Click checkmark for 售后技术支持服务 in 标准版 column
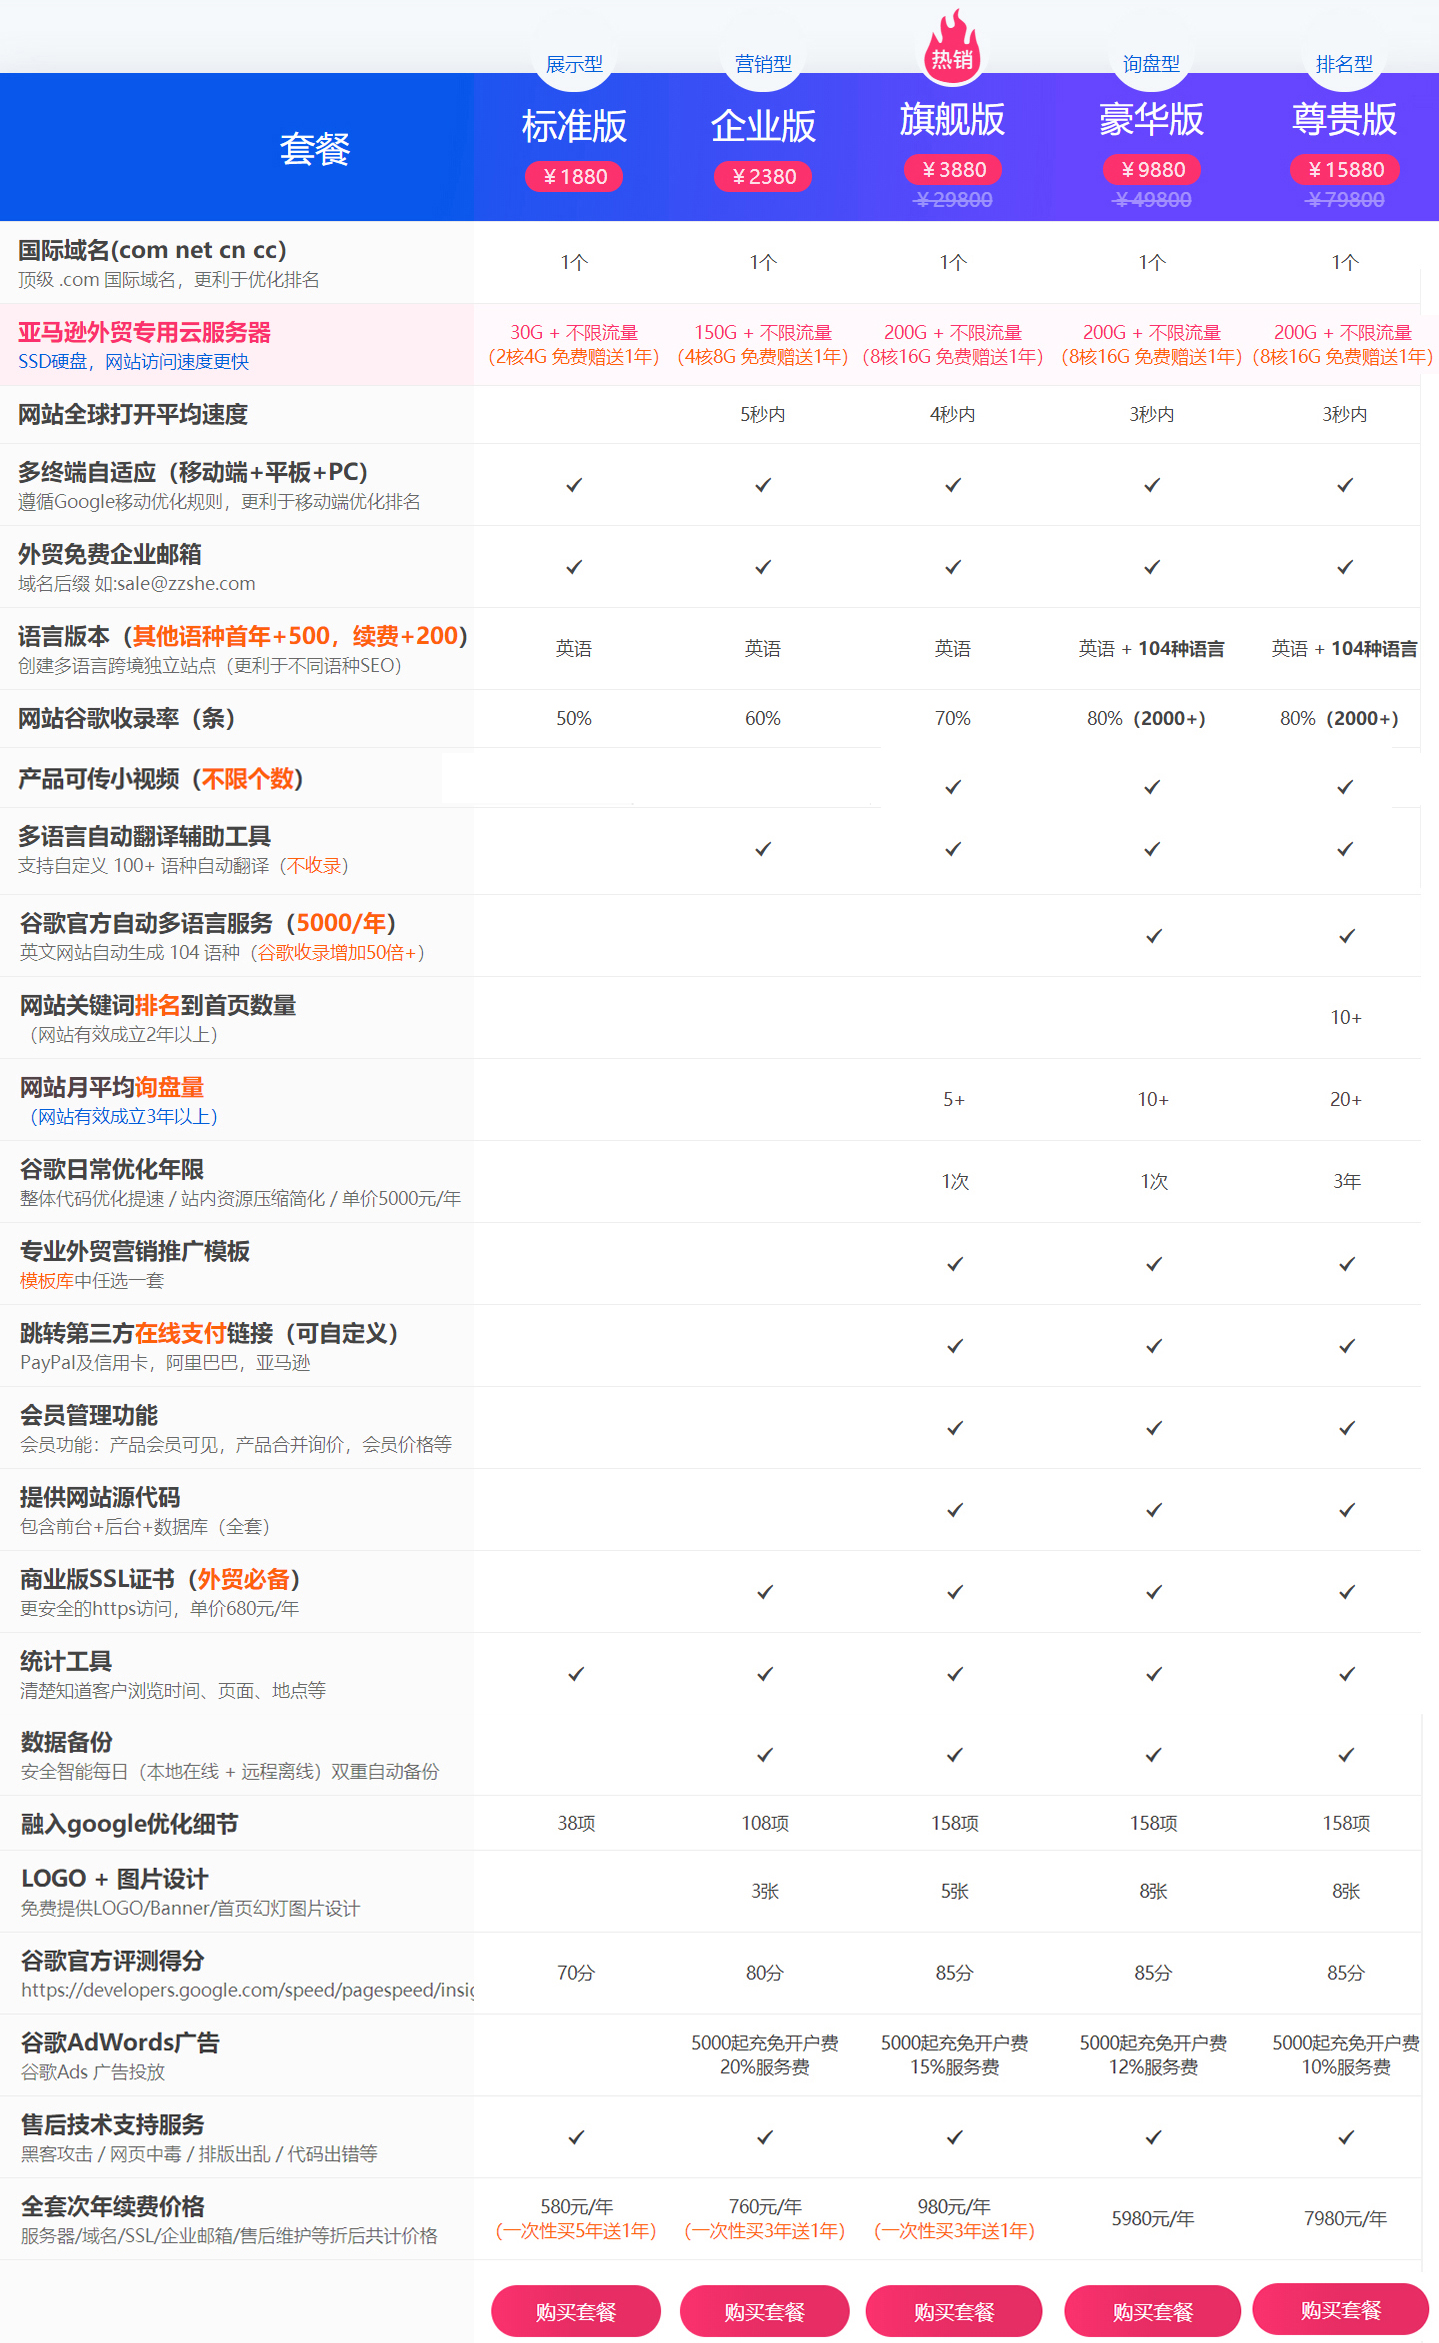The height and width of the screenshot is (2343, 1439). pyautogui.click(x=576, y=2137)
